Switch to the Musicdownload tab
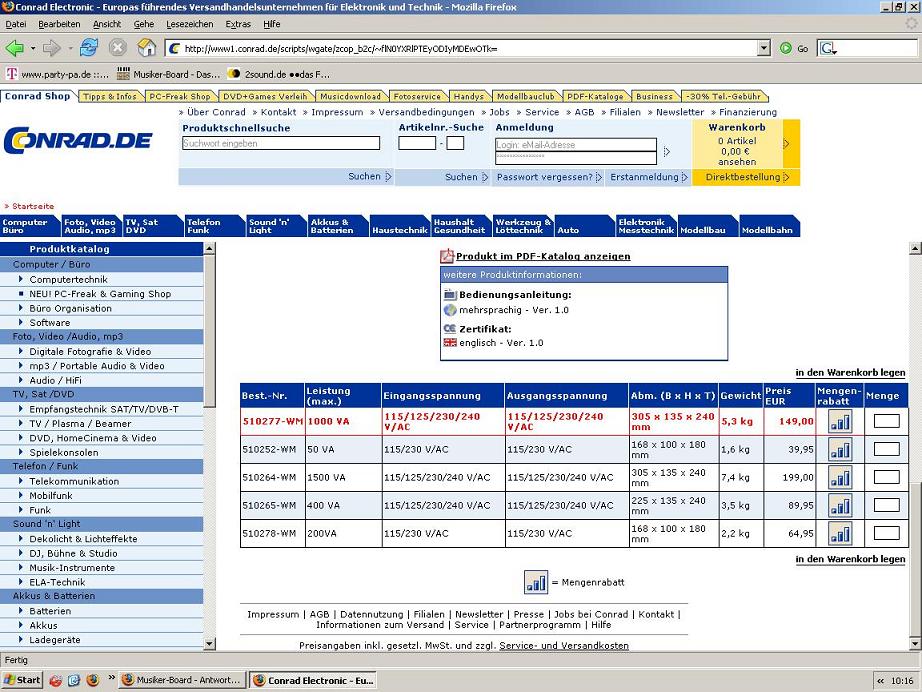The height and width of the screenshot is (692, 922). click(350, 96)
